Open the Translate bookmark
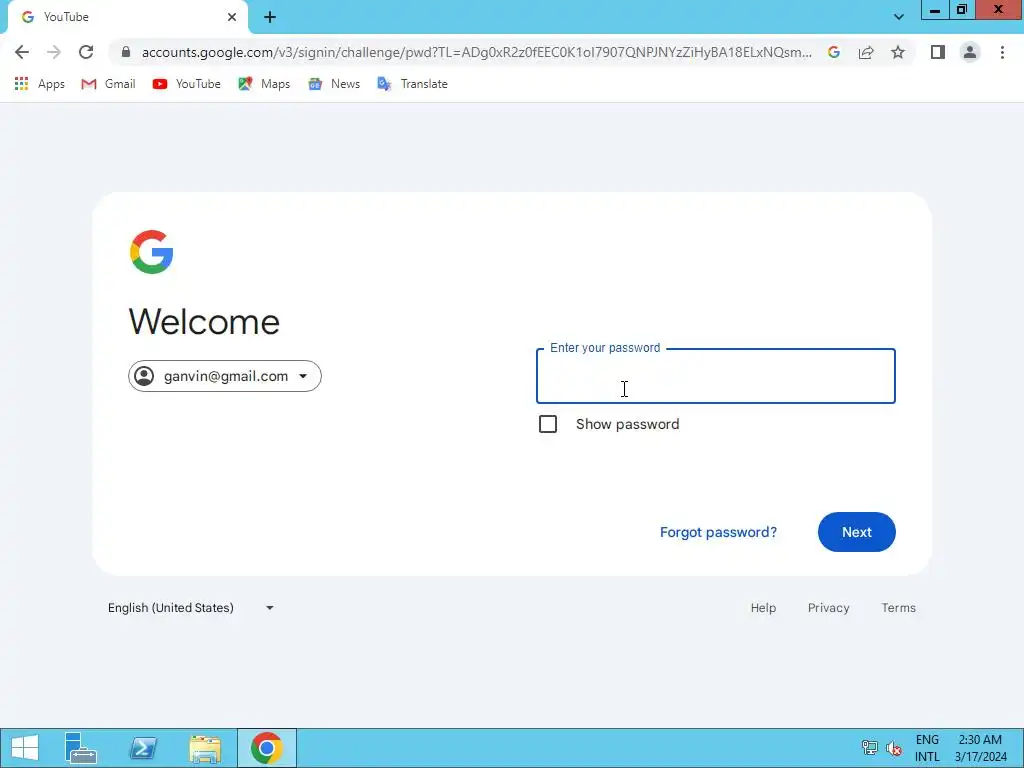This screenshot has width=1024, height=768. point(413,84)
